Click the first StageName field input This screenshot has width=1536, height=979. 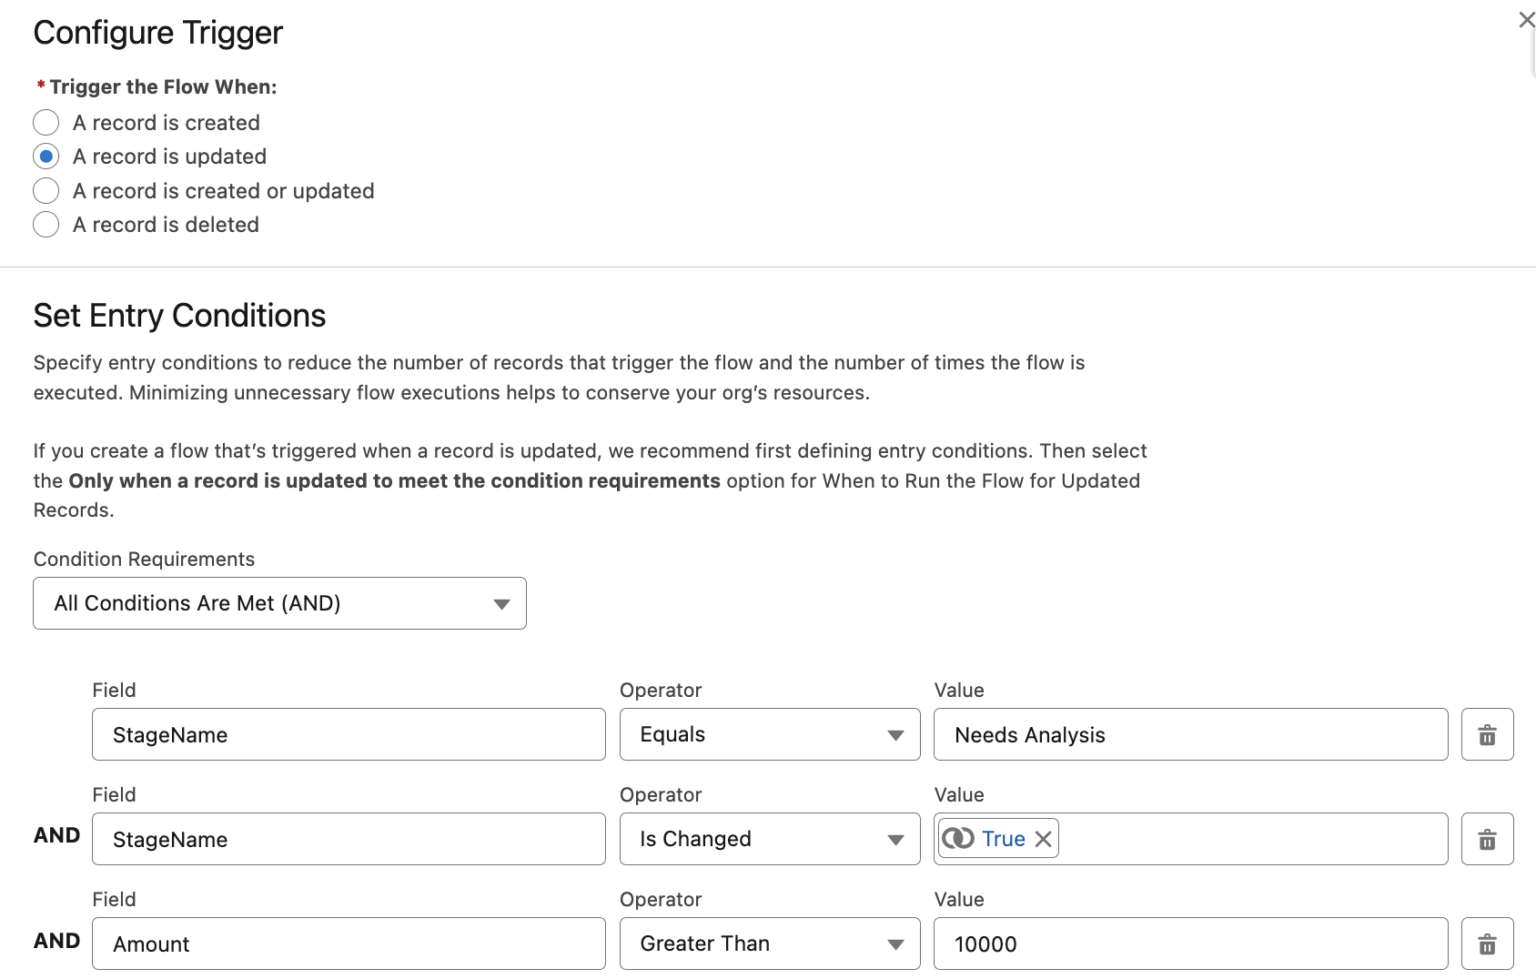pyautogui.click(x=348, y=734)
